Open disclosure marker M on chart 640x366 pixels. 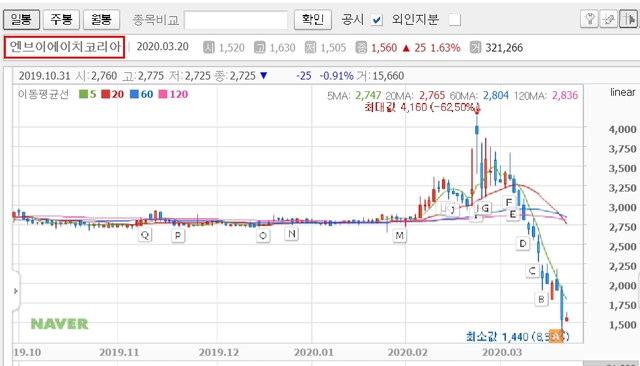[399, 235]
